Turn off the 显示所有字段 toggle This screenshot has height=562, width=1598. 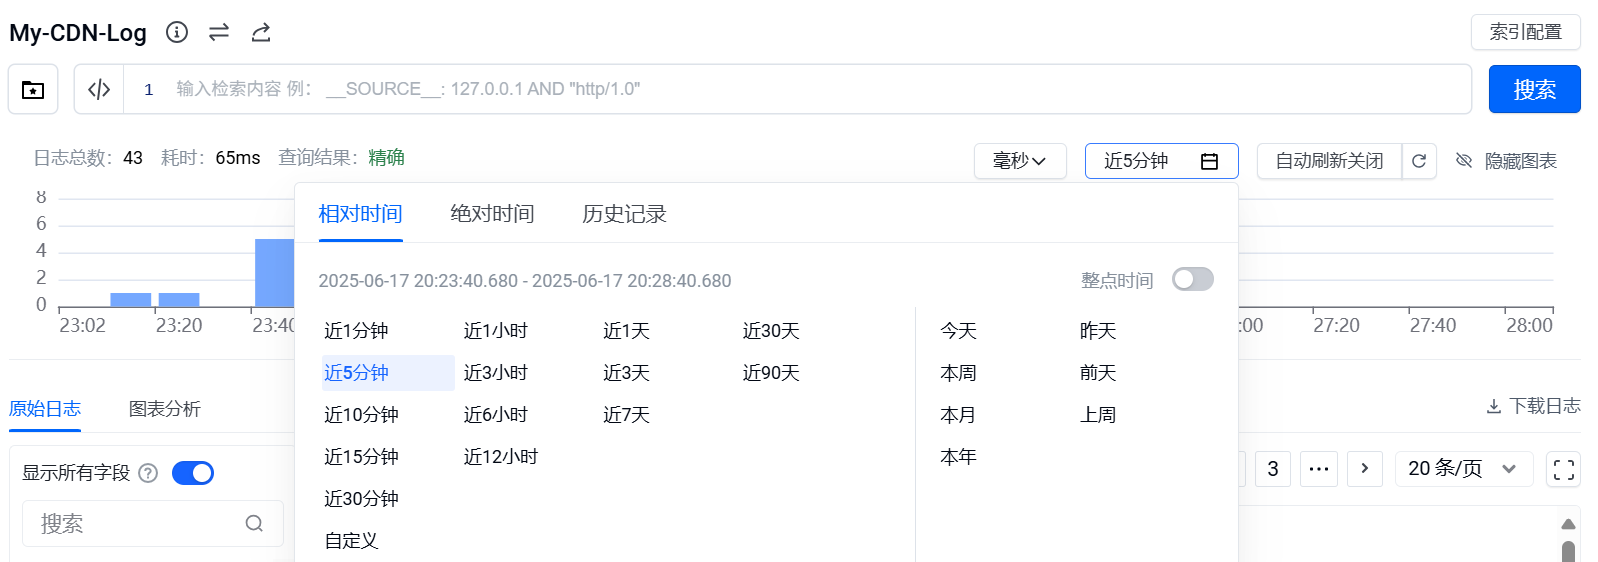pos(193,473)
